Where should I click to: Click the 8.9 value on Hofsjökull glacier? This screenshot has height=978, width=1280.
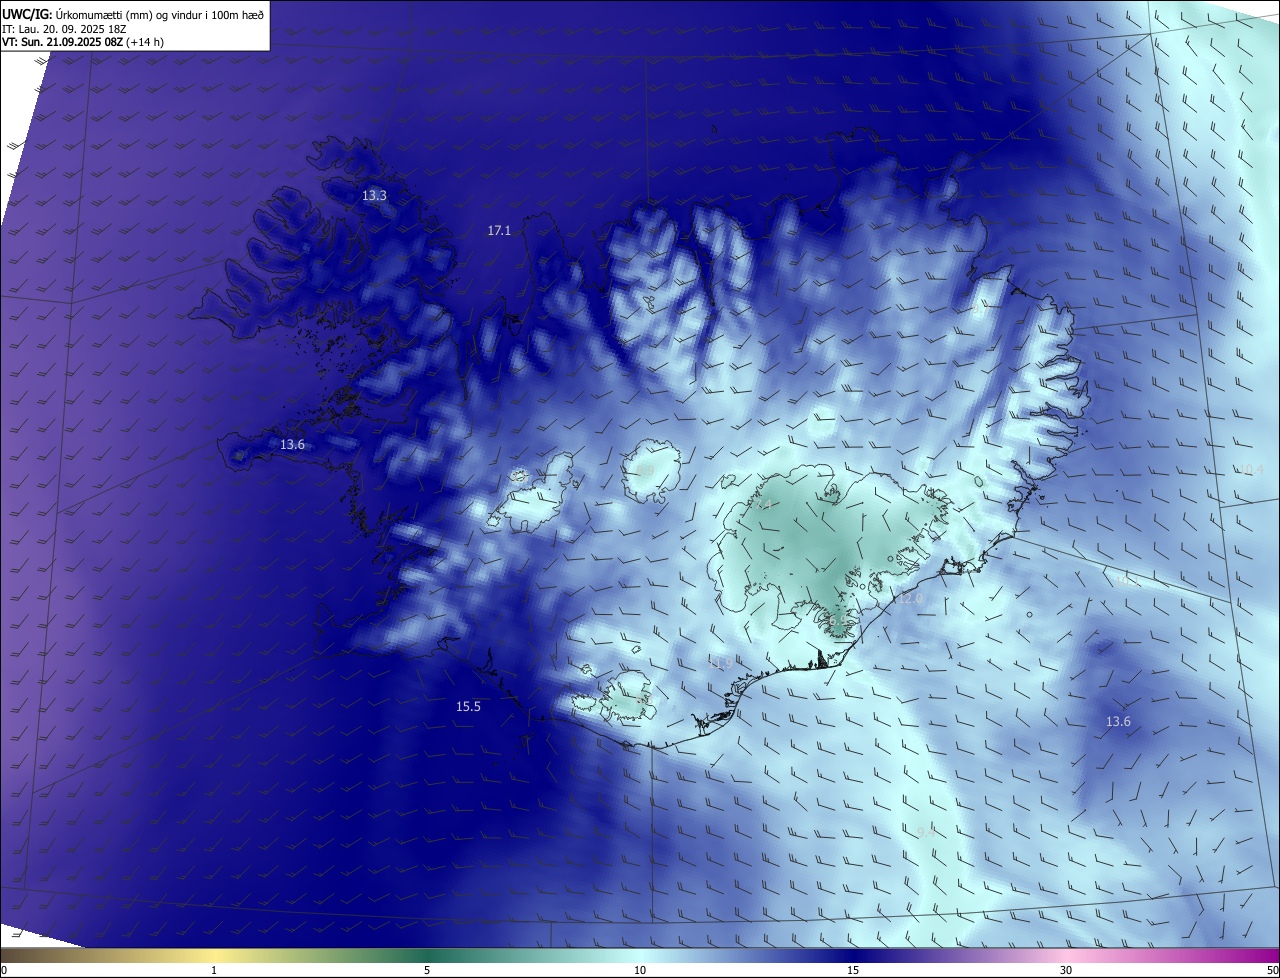click(645, 470)
